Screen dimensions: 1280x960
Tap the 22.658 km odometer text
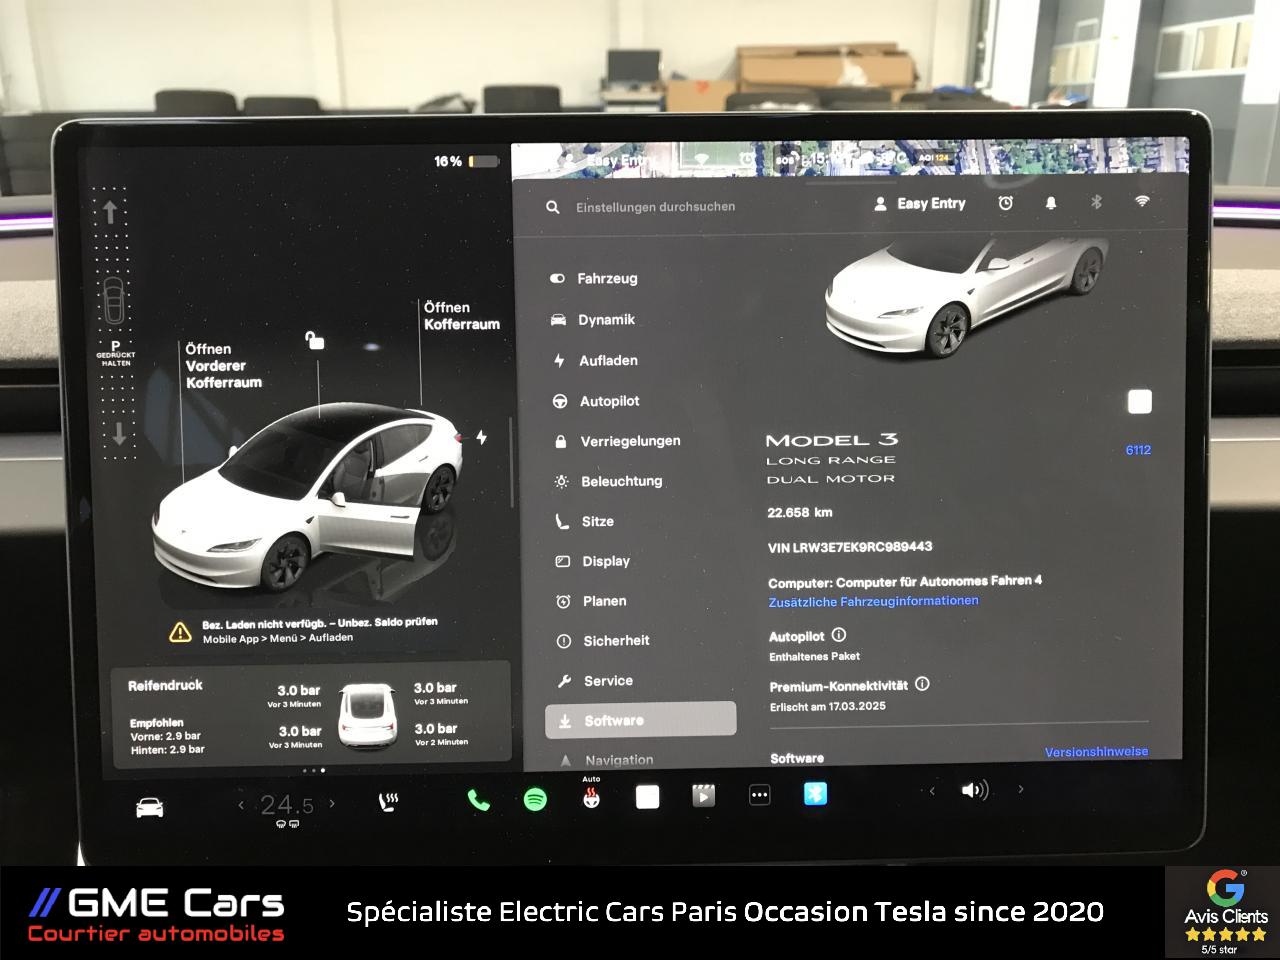point(800,512)
